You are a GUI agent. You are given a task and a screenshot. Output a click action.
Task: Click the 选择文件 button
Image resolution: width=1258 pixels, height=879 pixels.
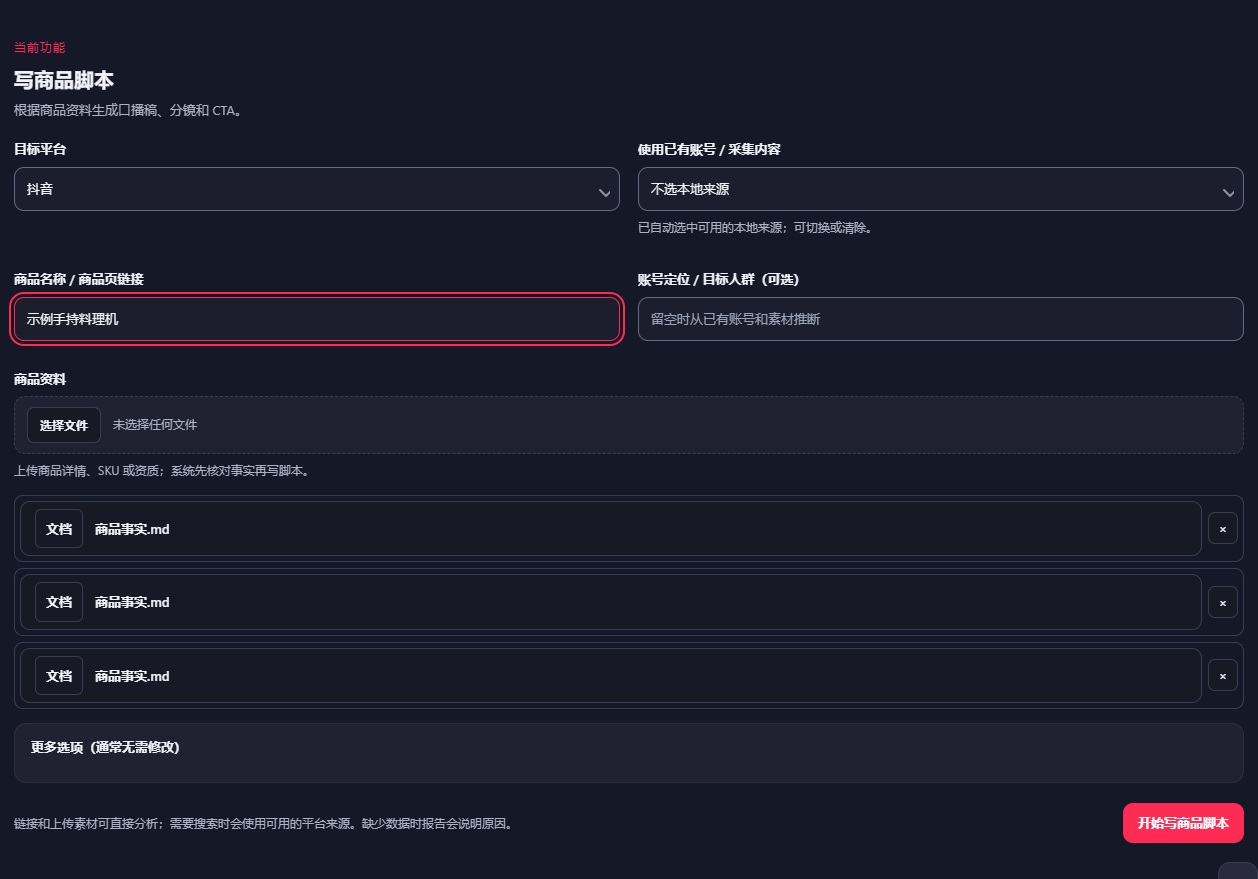click(x=64, y=425)
